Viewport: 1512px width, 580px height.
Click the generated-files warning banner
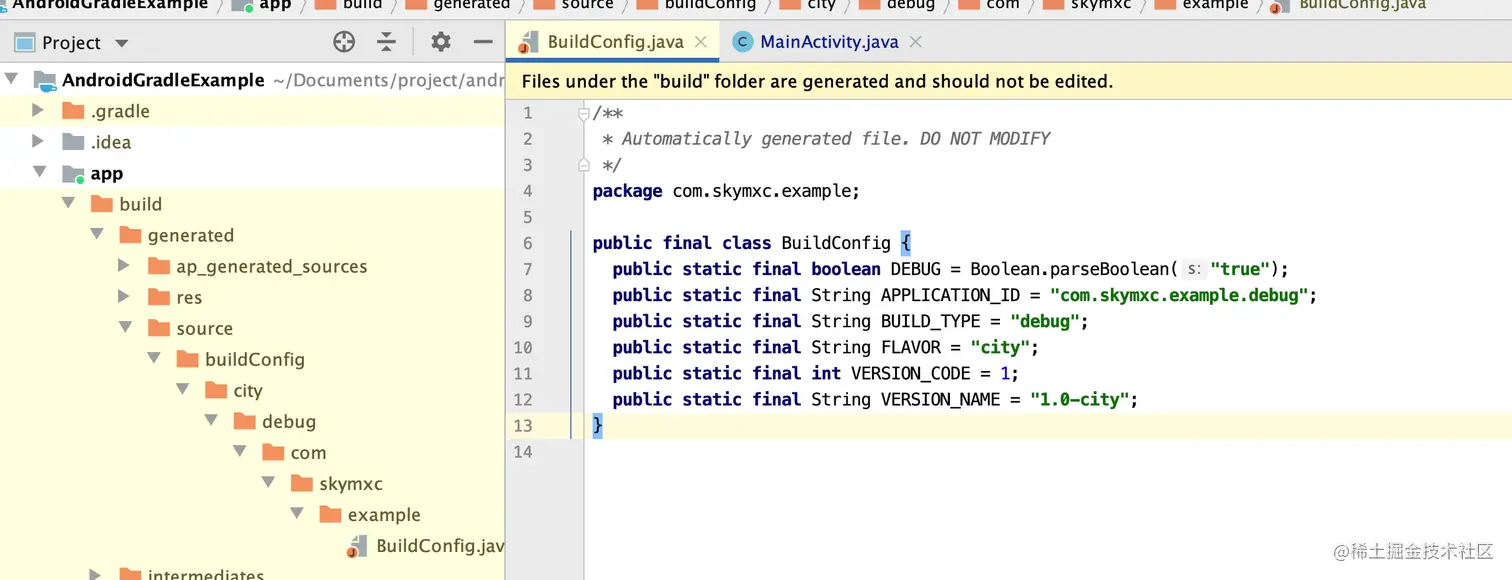(1009, 81)
